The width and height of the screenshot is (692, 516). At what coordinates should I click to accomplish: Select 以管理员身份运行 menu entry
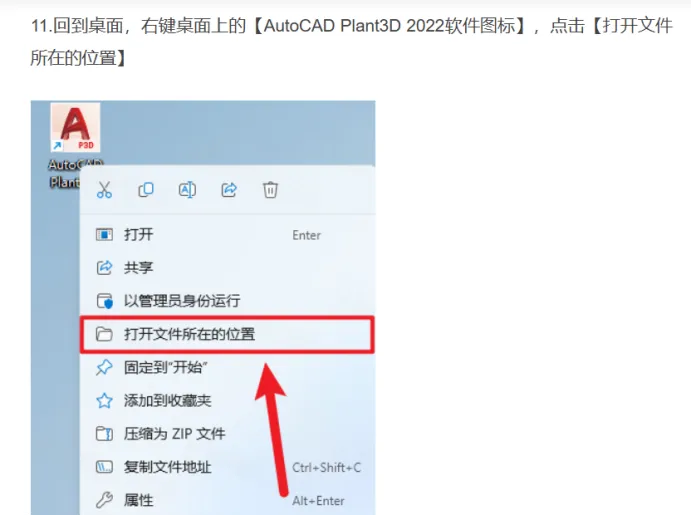click(x=227, y=301)
